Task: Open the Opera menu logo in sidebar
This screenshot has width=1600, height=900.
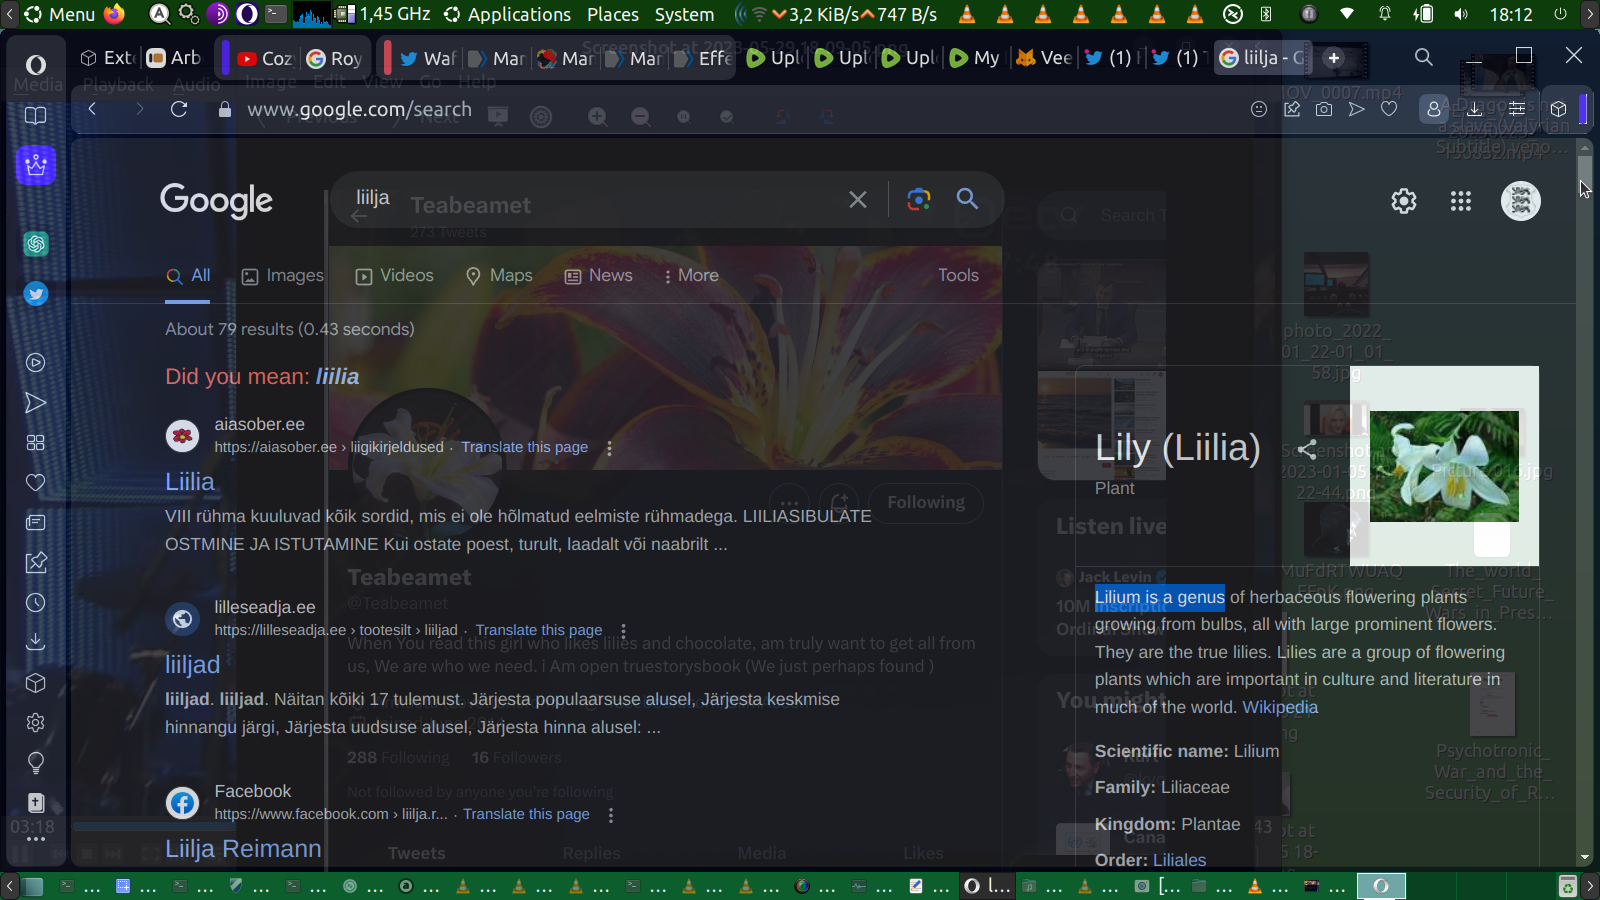Action: tap(36, 65)
